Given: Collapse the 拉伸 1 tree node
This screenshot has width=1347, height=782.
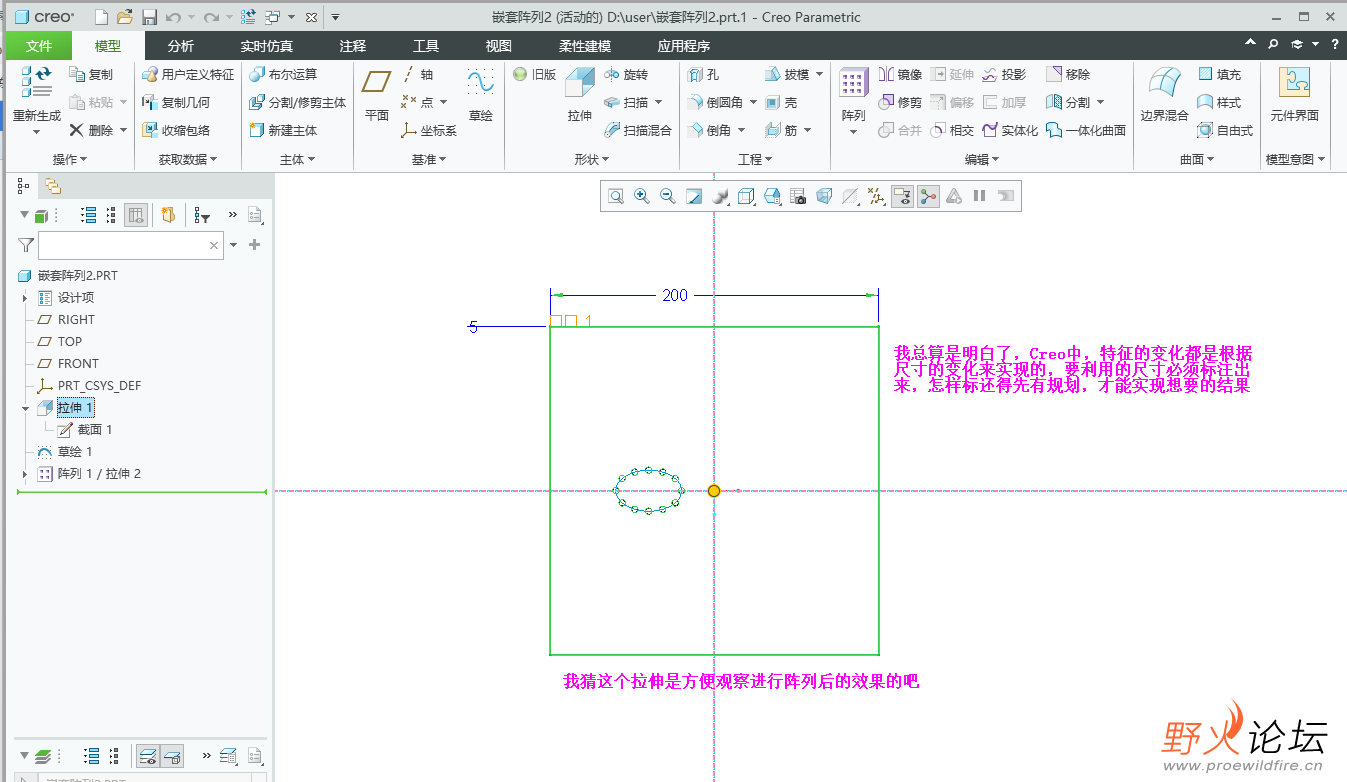Looking at the screenshot, I should [25, 408].
